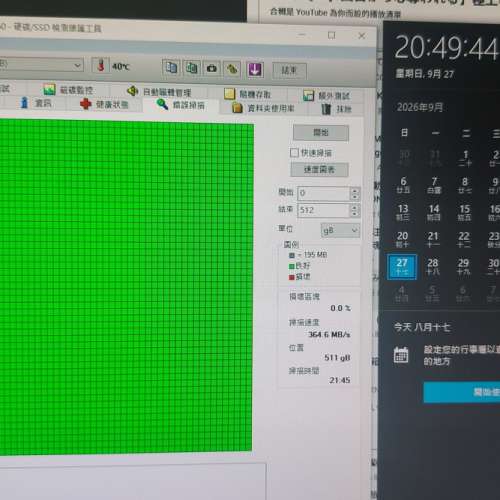Click the copy text to clipboard icon
This screenshot has width=500, height=500.
coord(171,68)
